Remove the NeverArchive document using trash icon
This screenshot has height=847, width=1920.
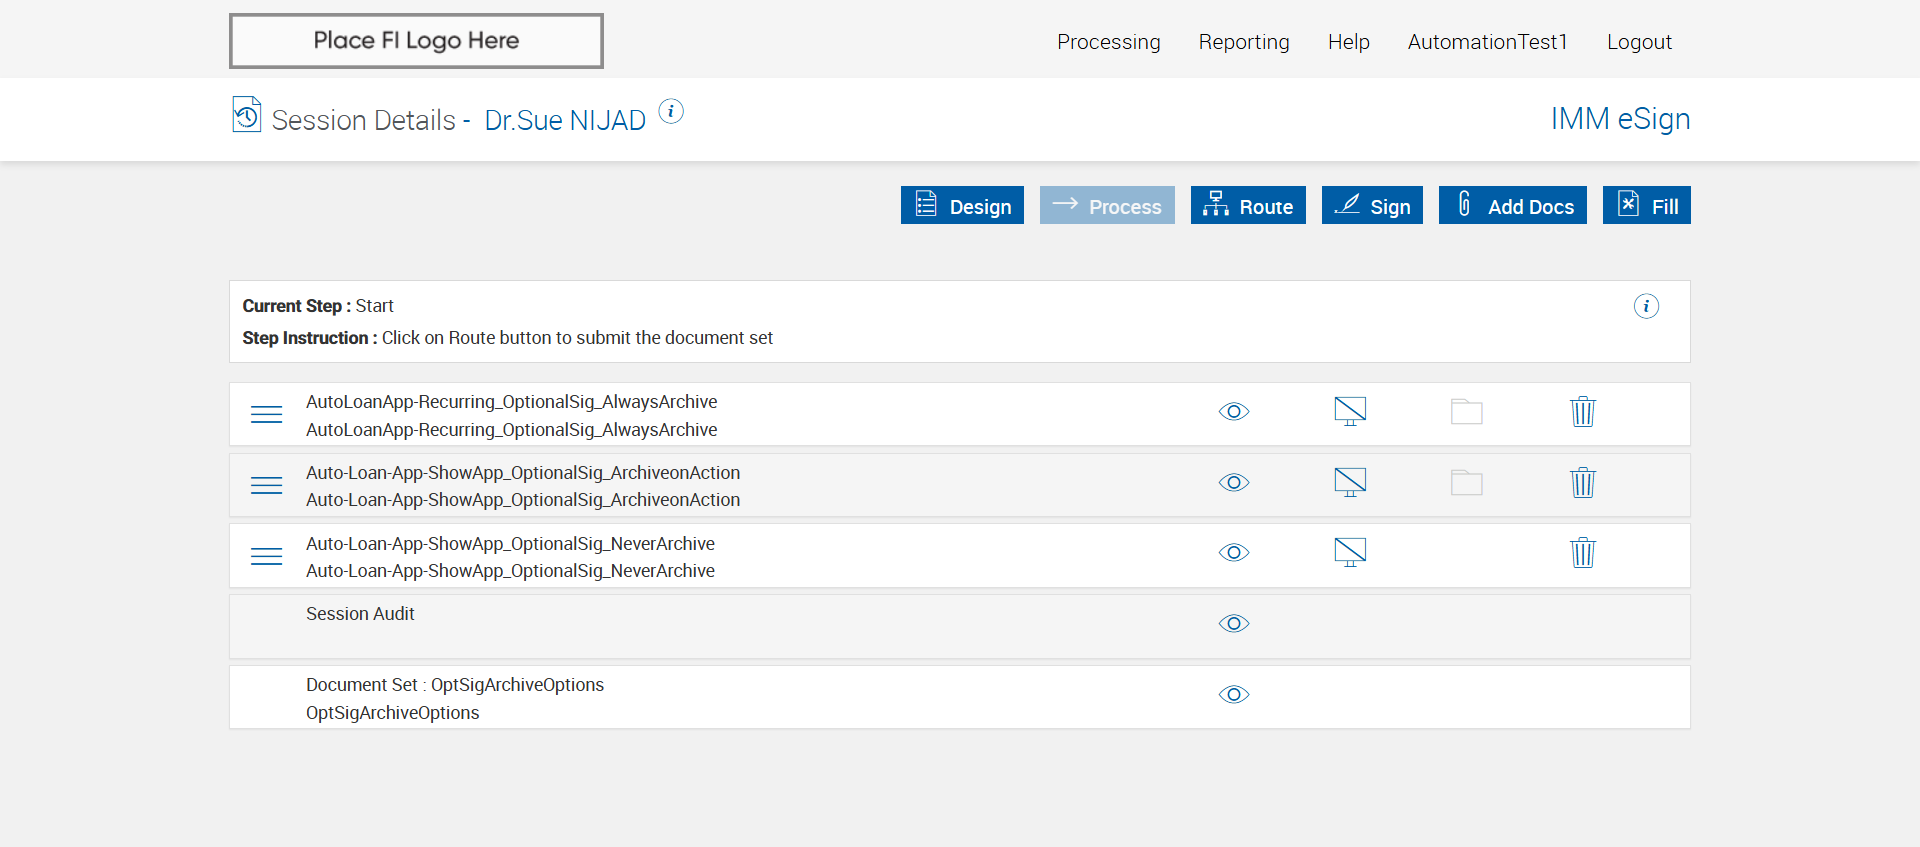[1582, 553]
